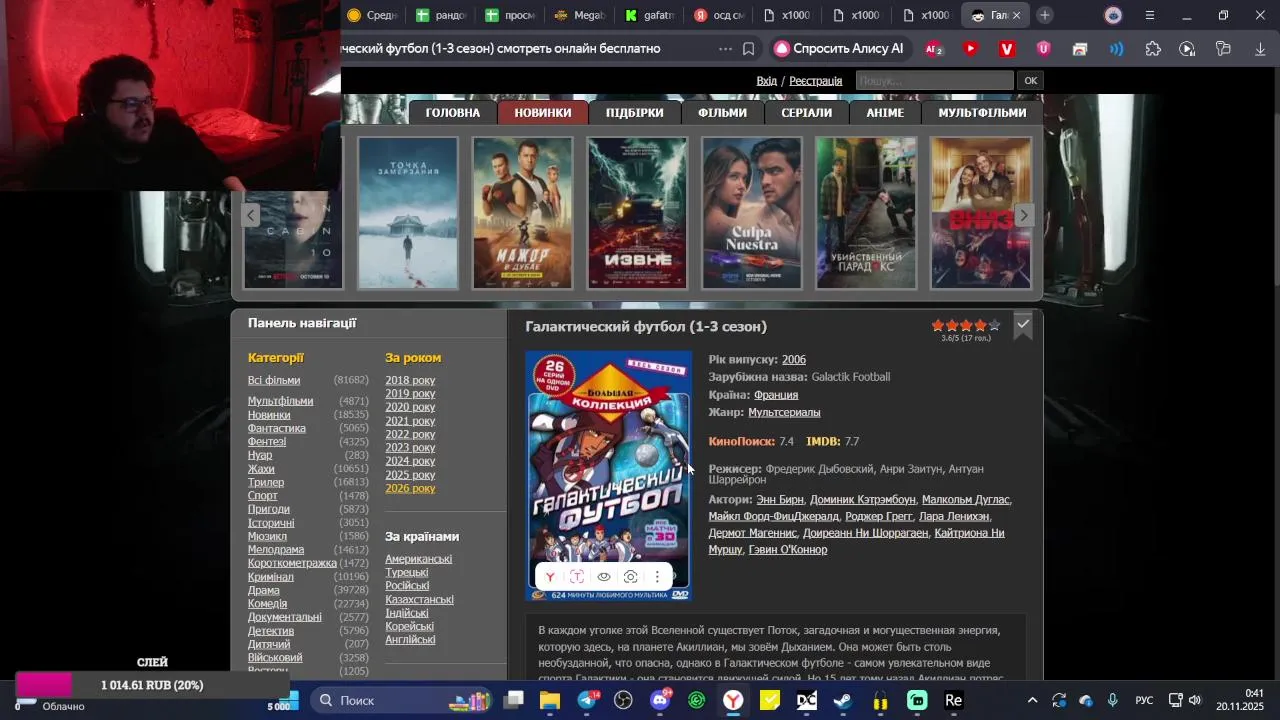Click the 2006 release year link
Image resolution: width=1280 pixels, height=720 pixels.
[x=794, y=360]
